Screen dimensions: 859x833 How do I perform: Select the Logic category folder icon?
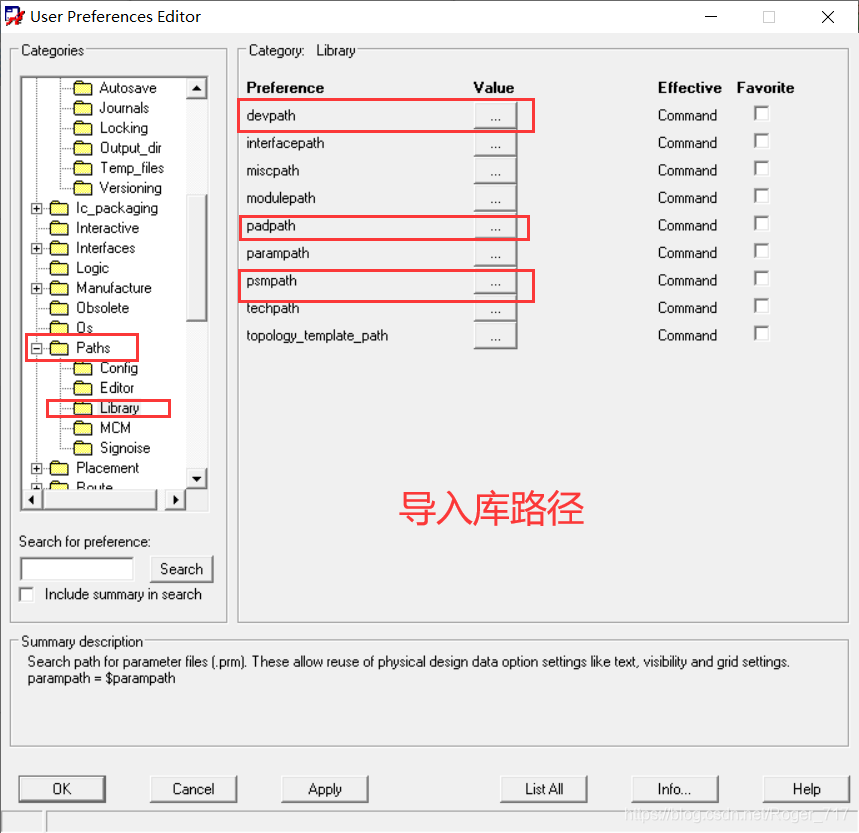59,268
